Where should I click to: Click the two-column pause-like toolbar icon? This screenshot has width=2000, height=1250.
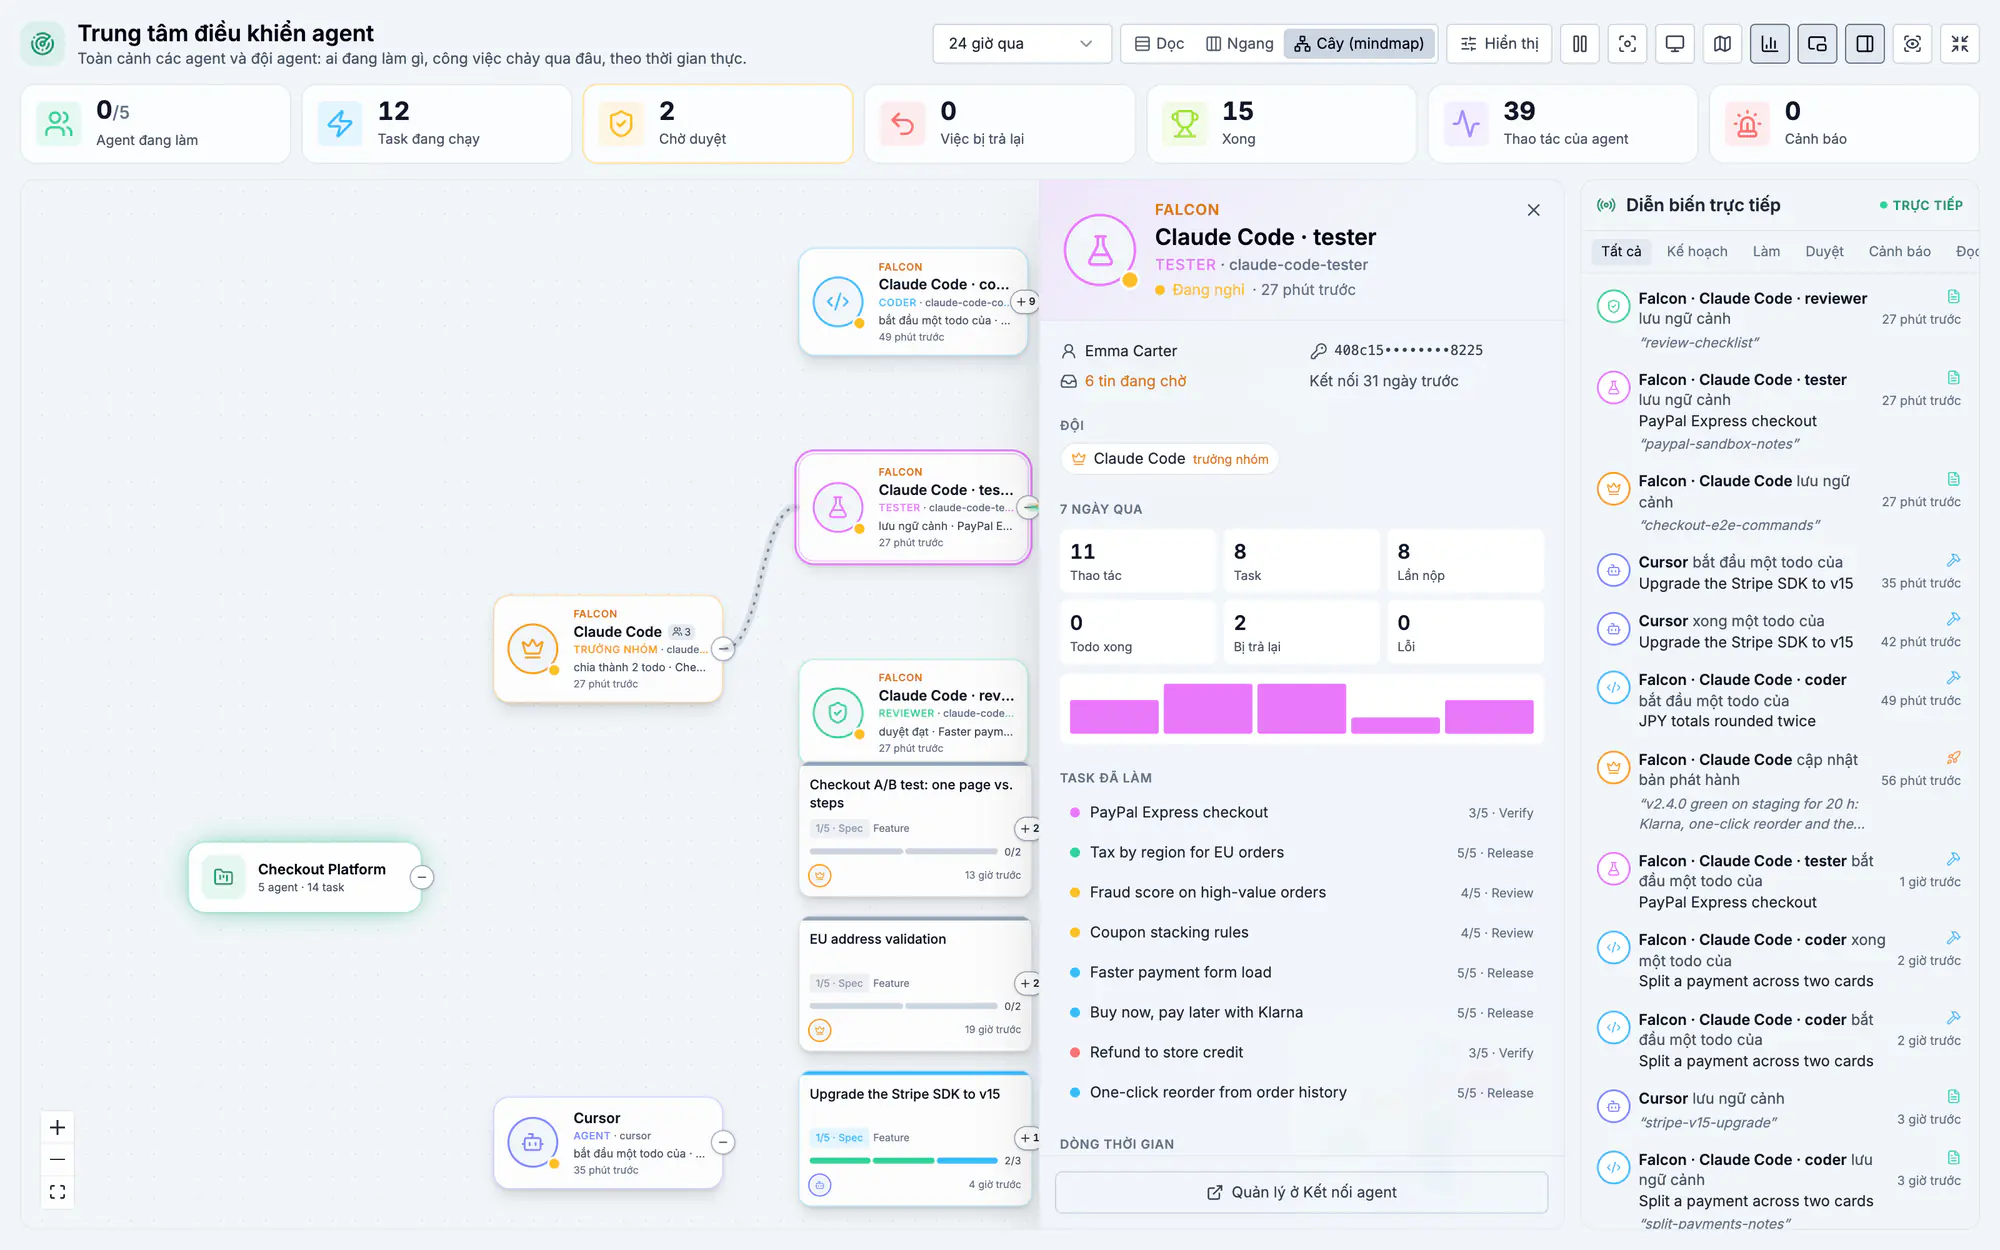[1580, 44]
